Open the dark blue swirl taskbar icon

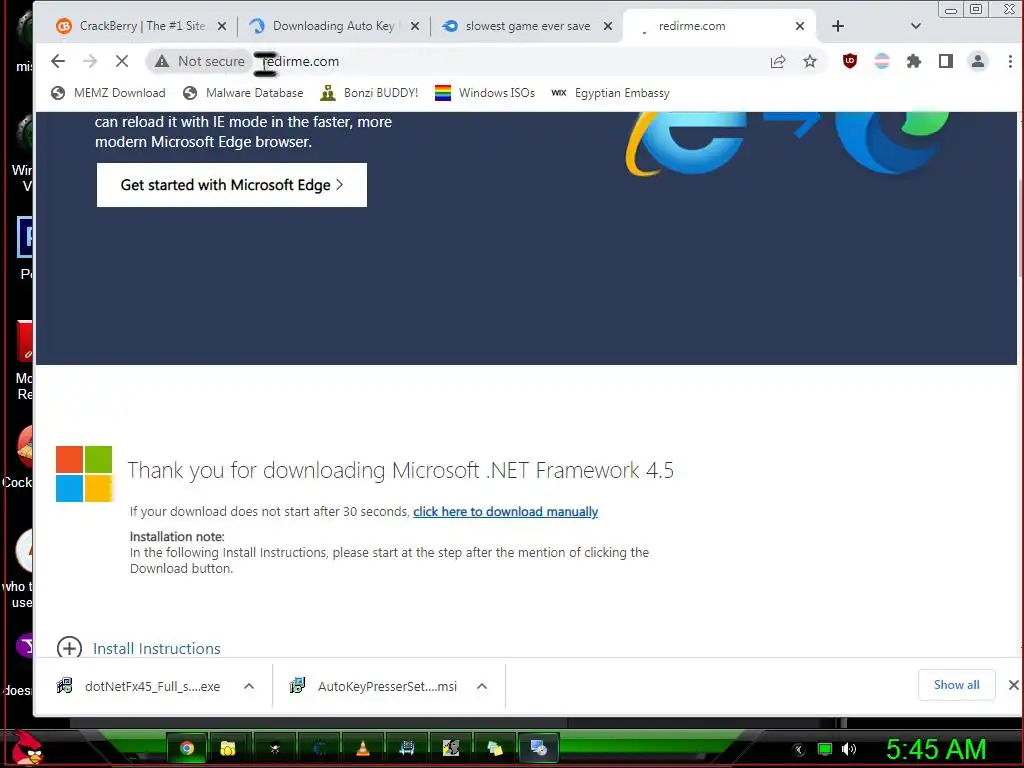tap(319, 748)
